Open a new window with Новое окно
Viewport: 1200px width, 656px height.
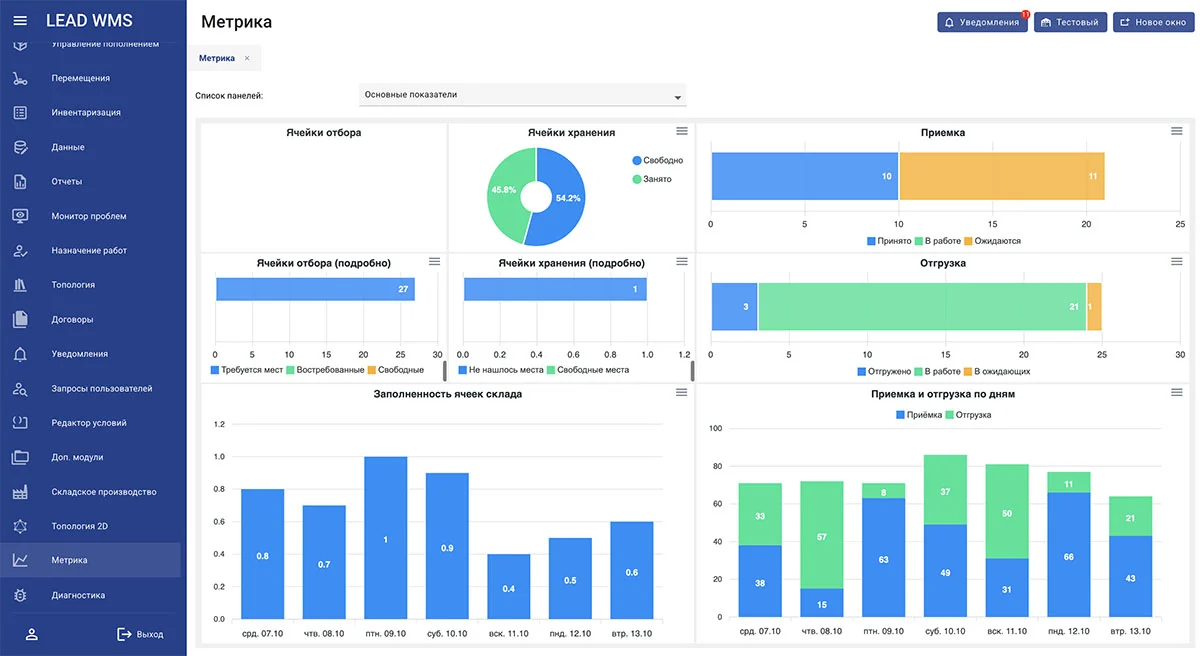pyautogui.click(x=1153, y=22)
